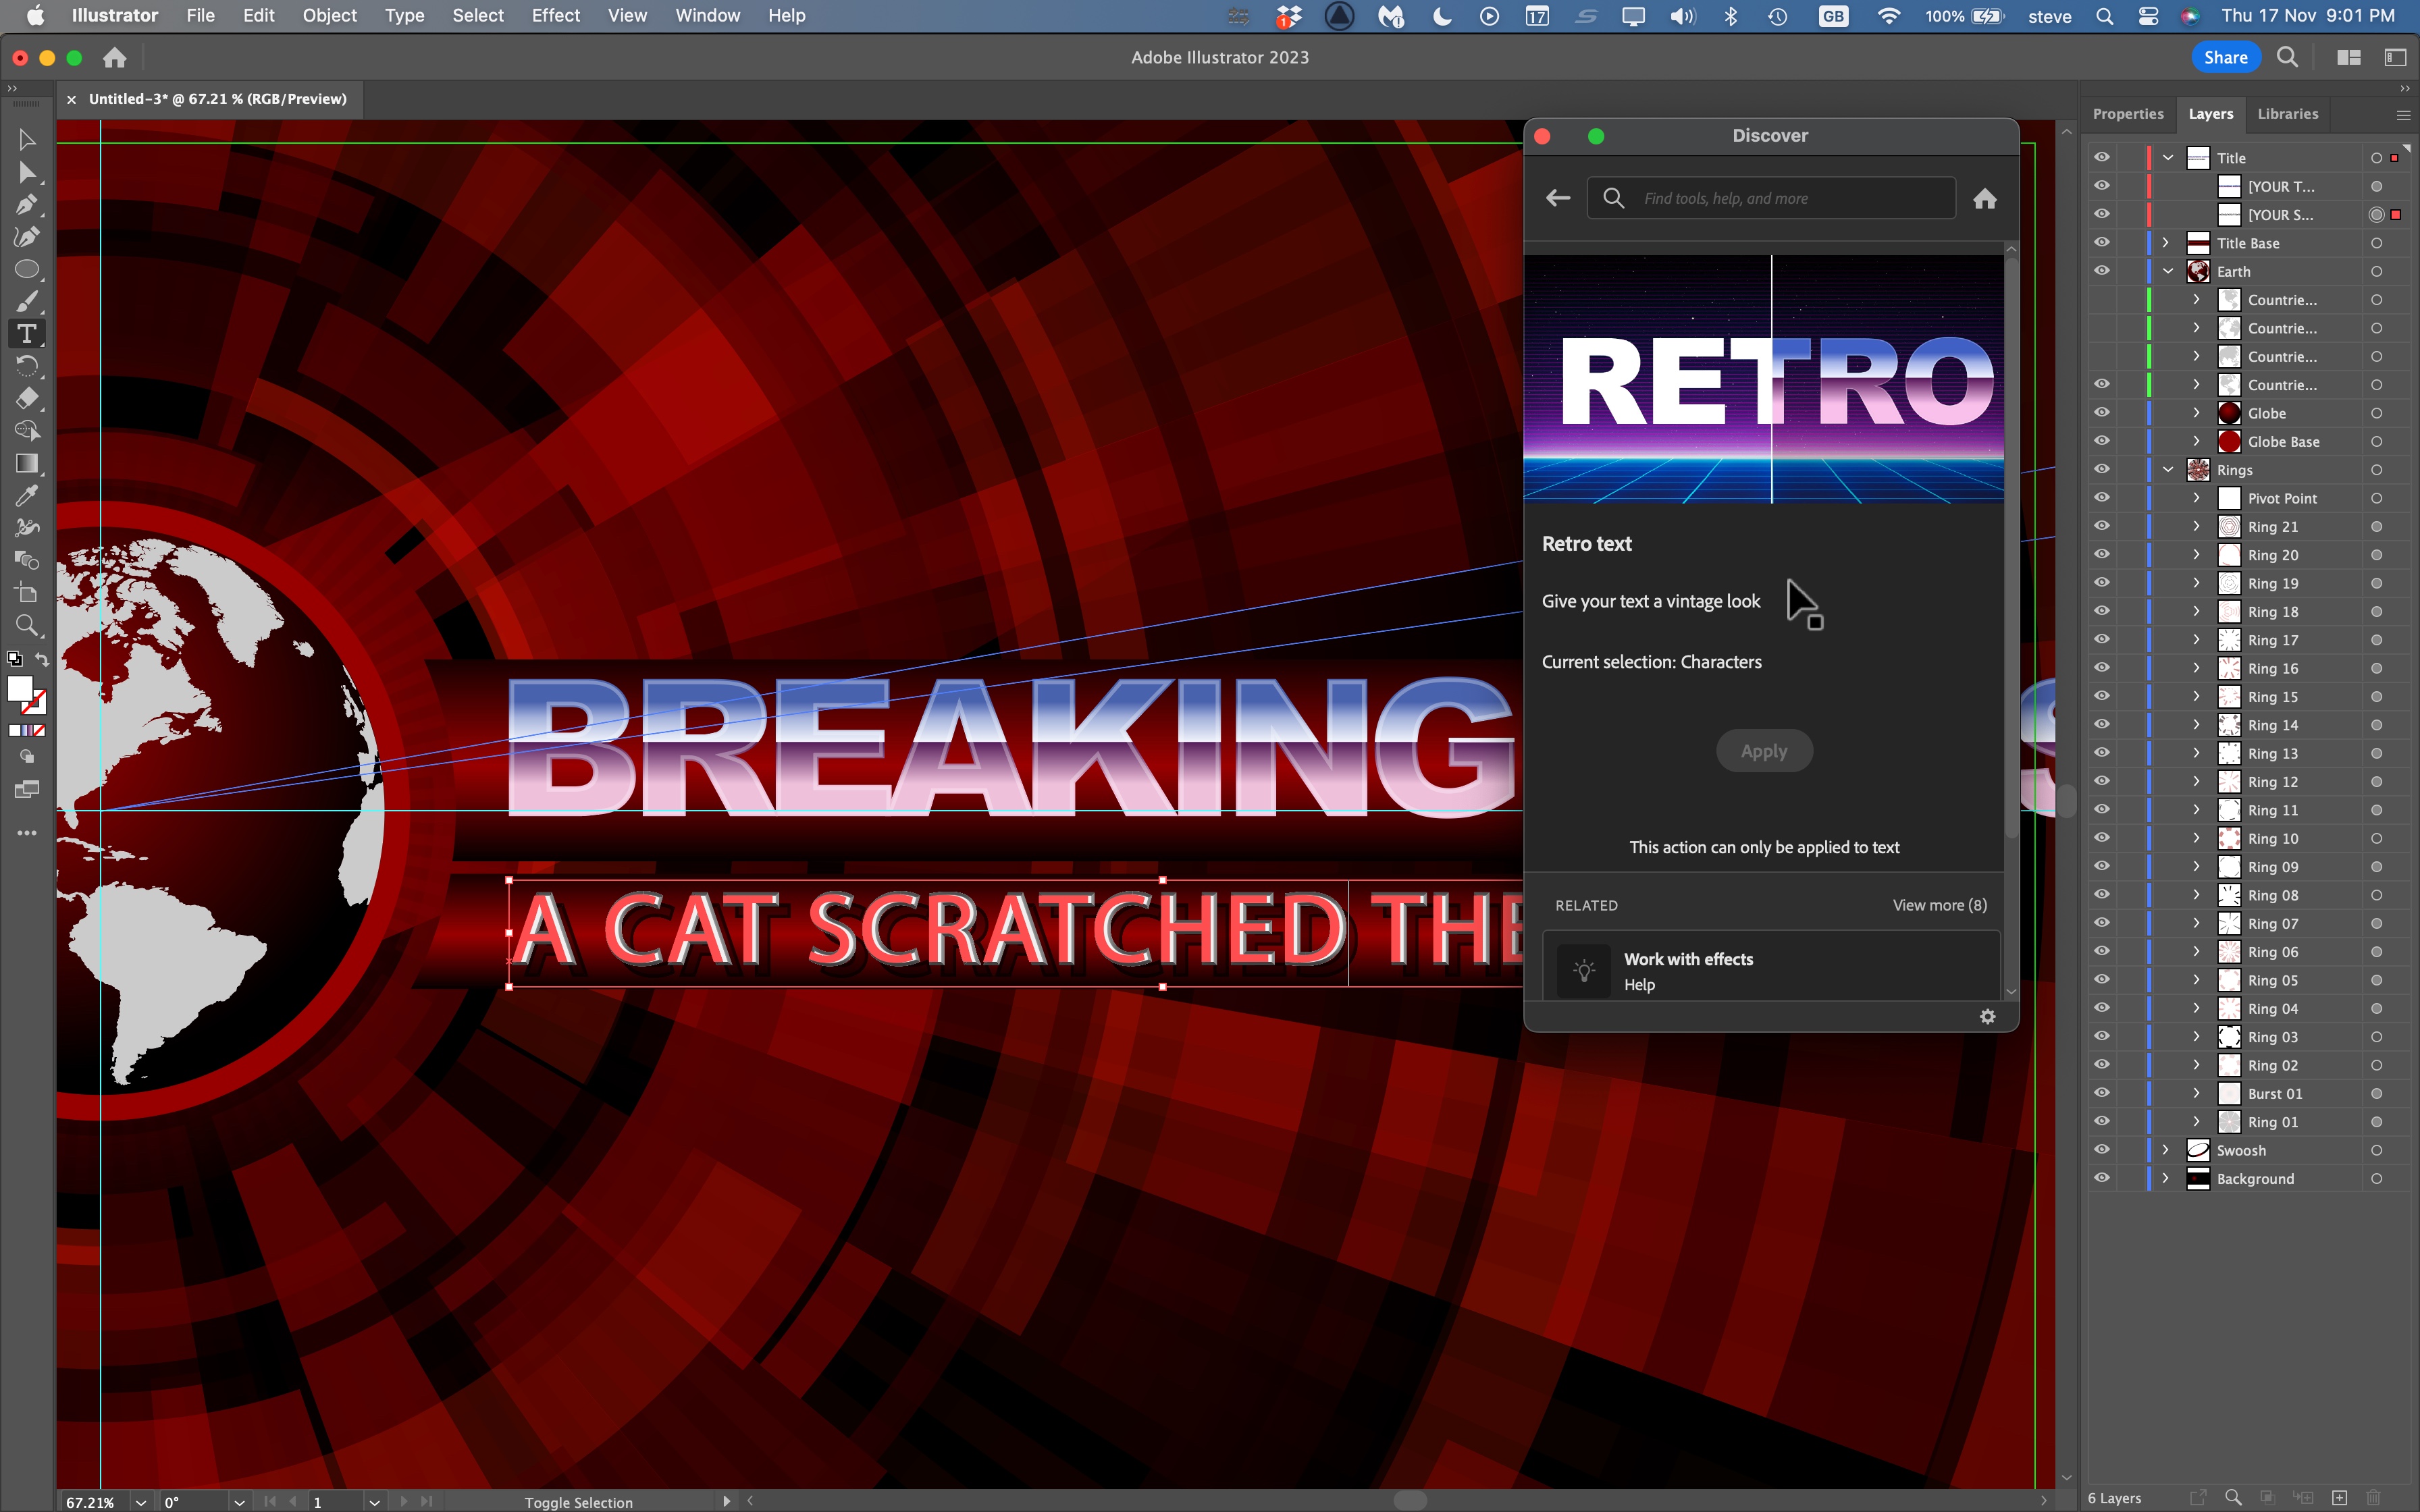Expand the Title Base layer
Image resolution: width=2420 pixels, height=1512 pixels.
click(x=2167, y=242)
